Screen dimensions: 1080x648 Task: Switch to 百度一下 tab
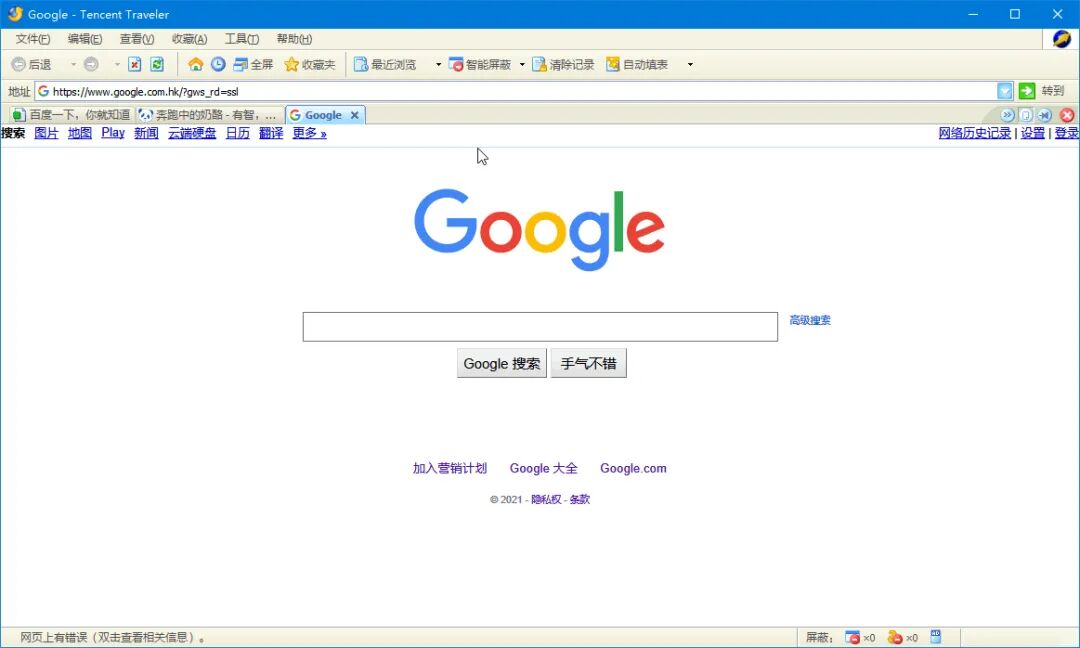[x=72, y=115]
